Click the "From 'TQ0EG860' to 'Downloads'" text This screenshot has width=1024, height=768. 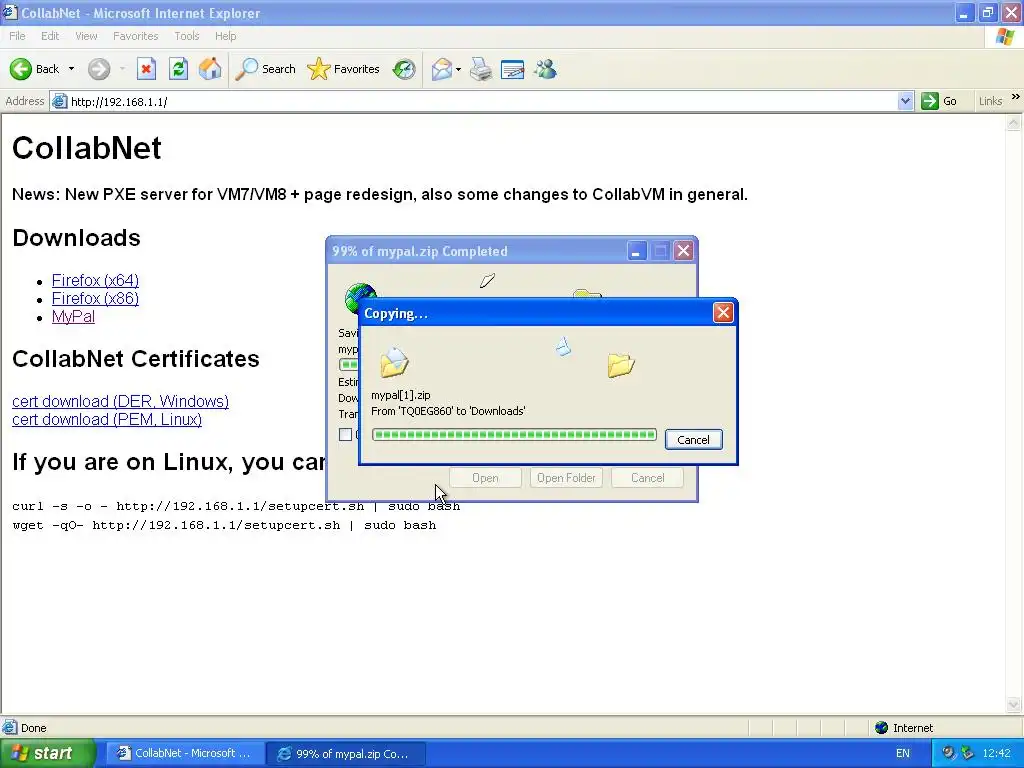tap(448, 411)
